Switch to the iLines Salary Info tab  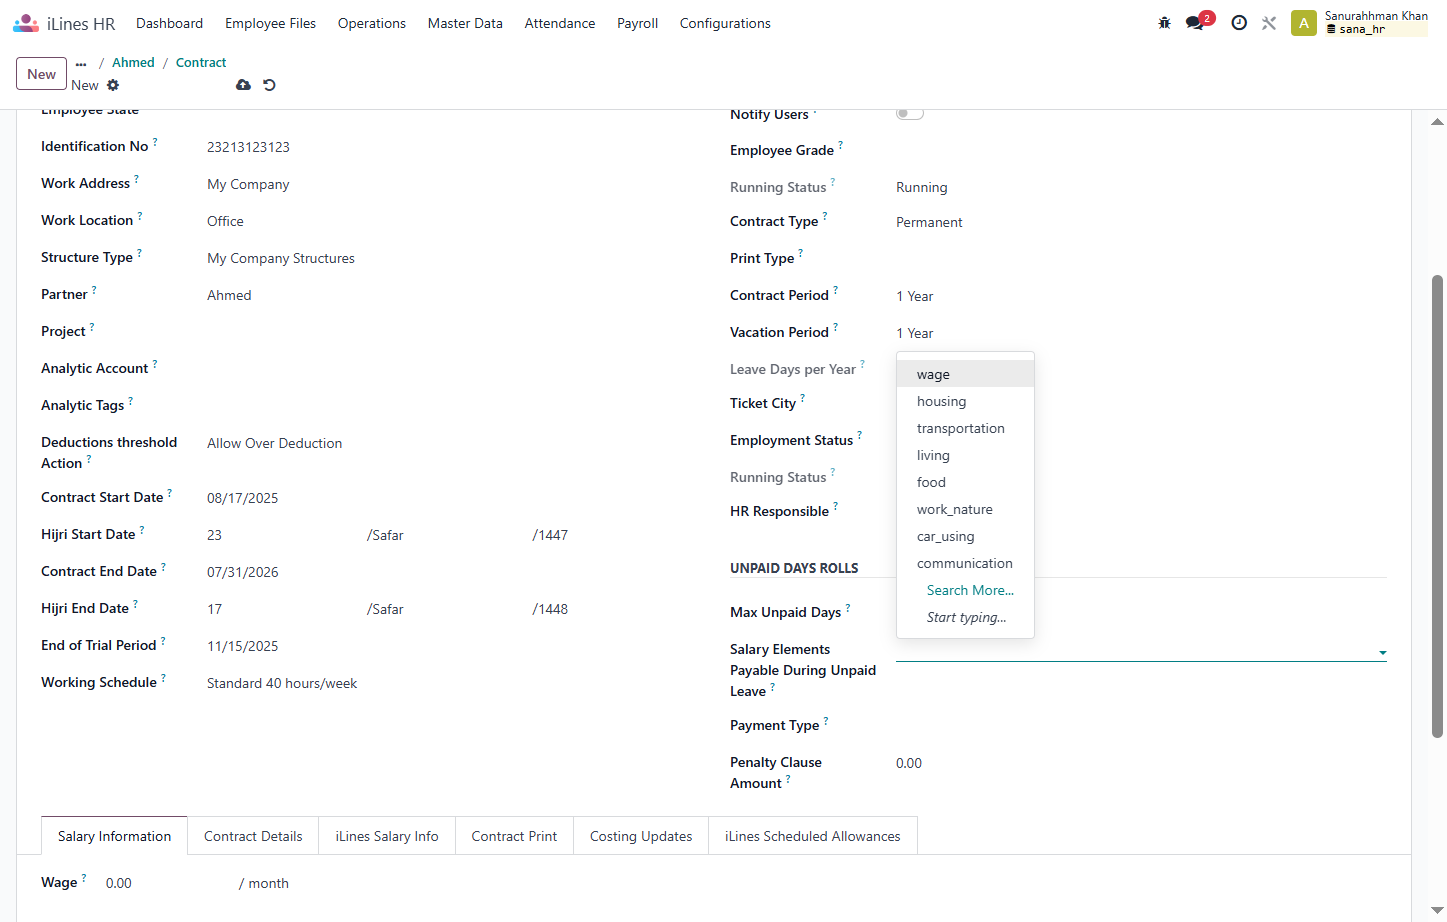[x=387, y=836]
